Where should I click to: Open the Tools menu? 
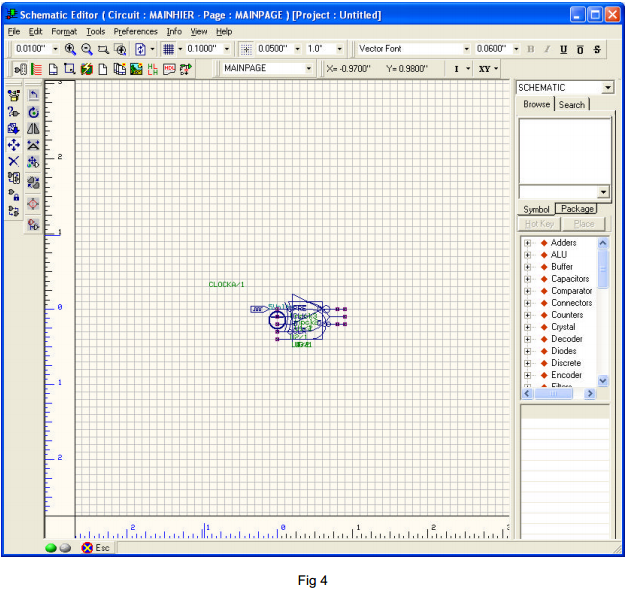click(x=96, y=31)
